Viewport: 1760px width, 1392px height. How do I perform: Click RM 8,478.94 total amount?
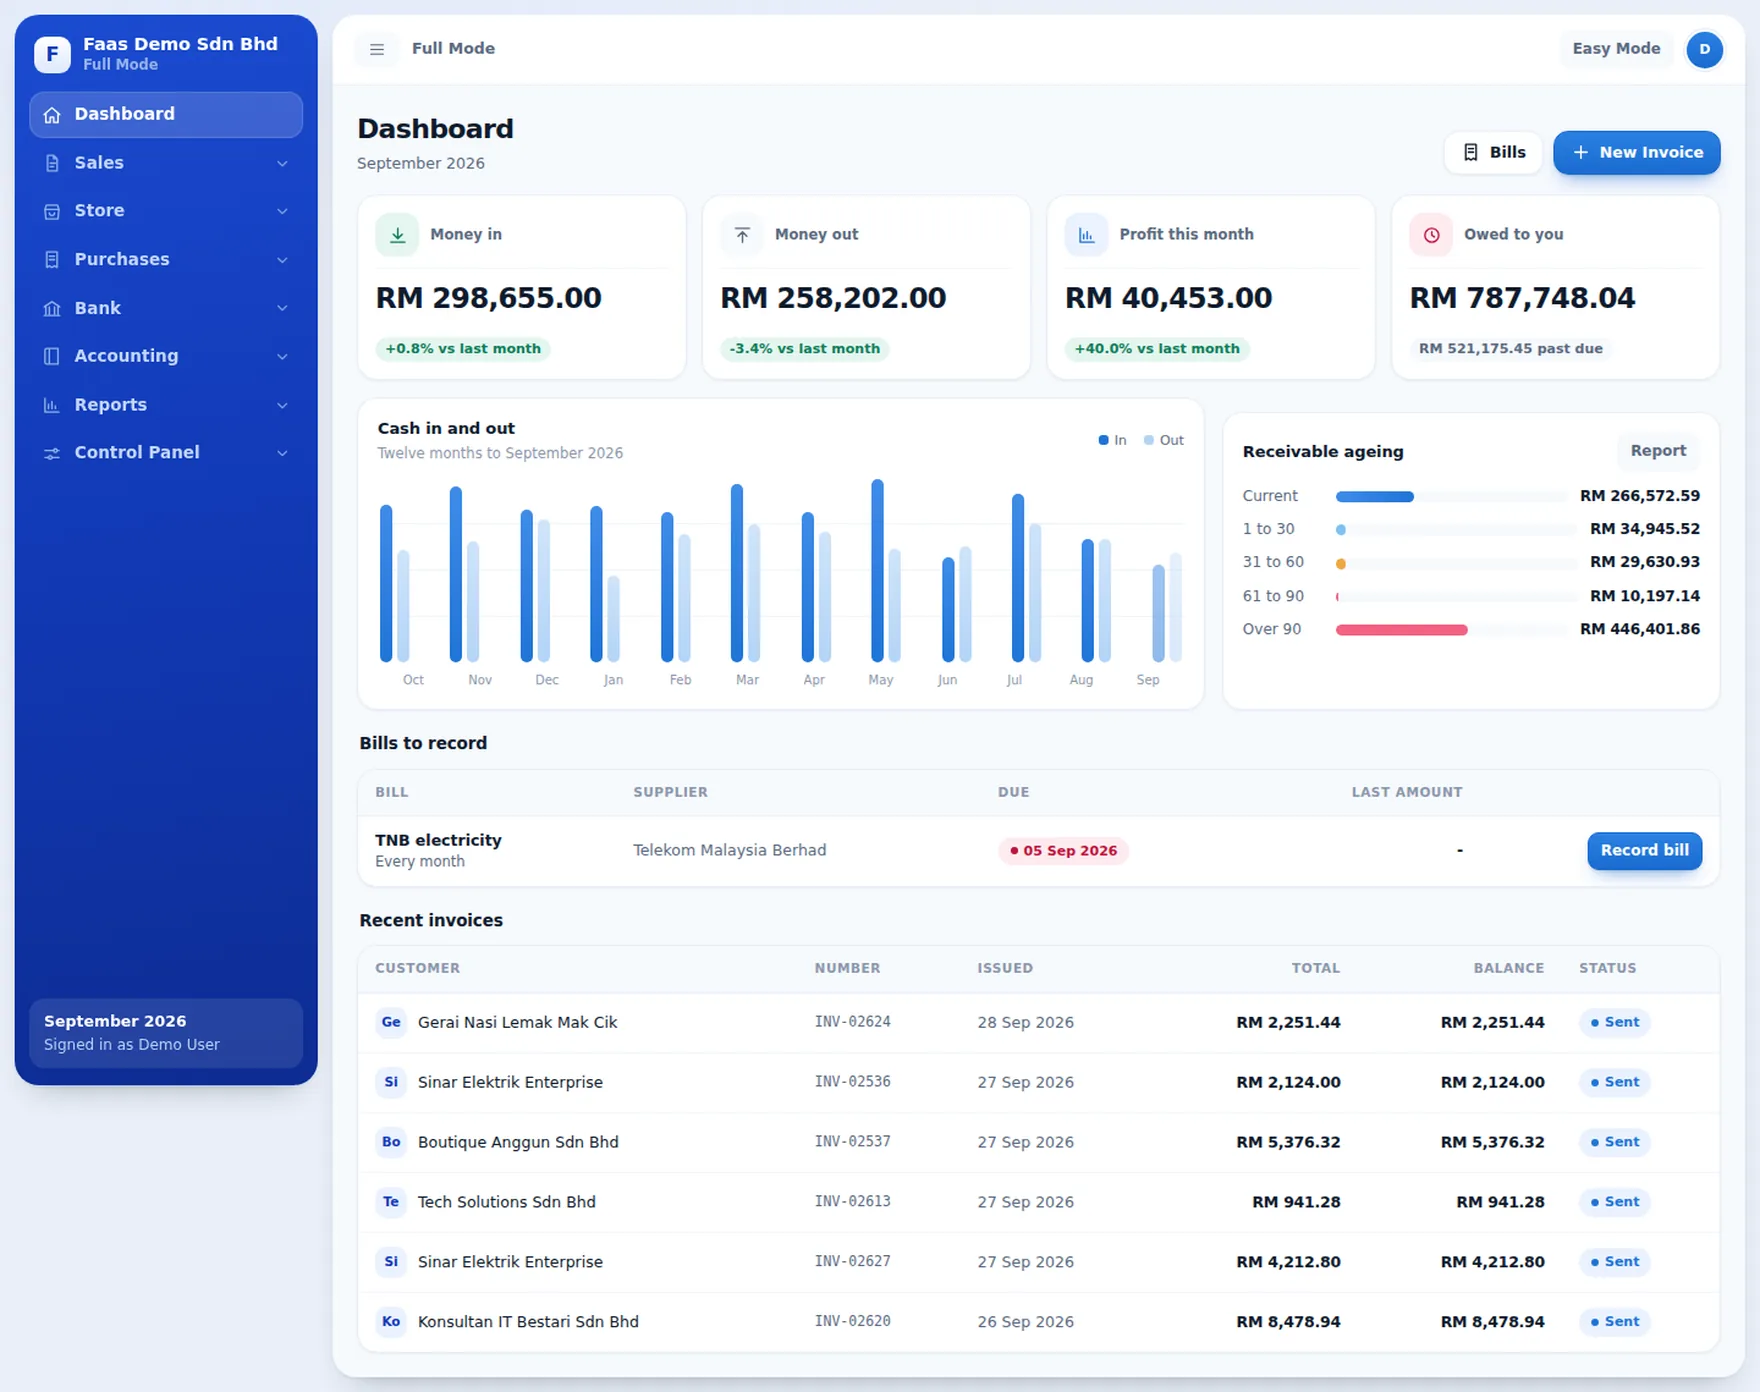coord(1288,1322)
